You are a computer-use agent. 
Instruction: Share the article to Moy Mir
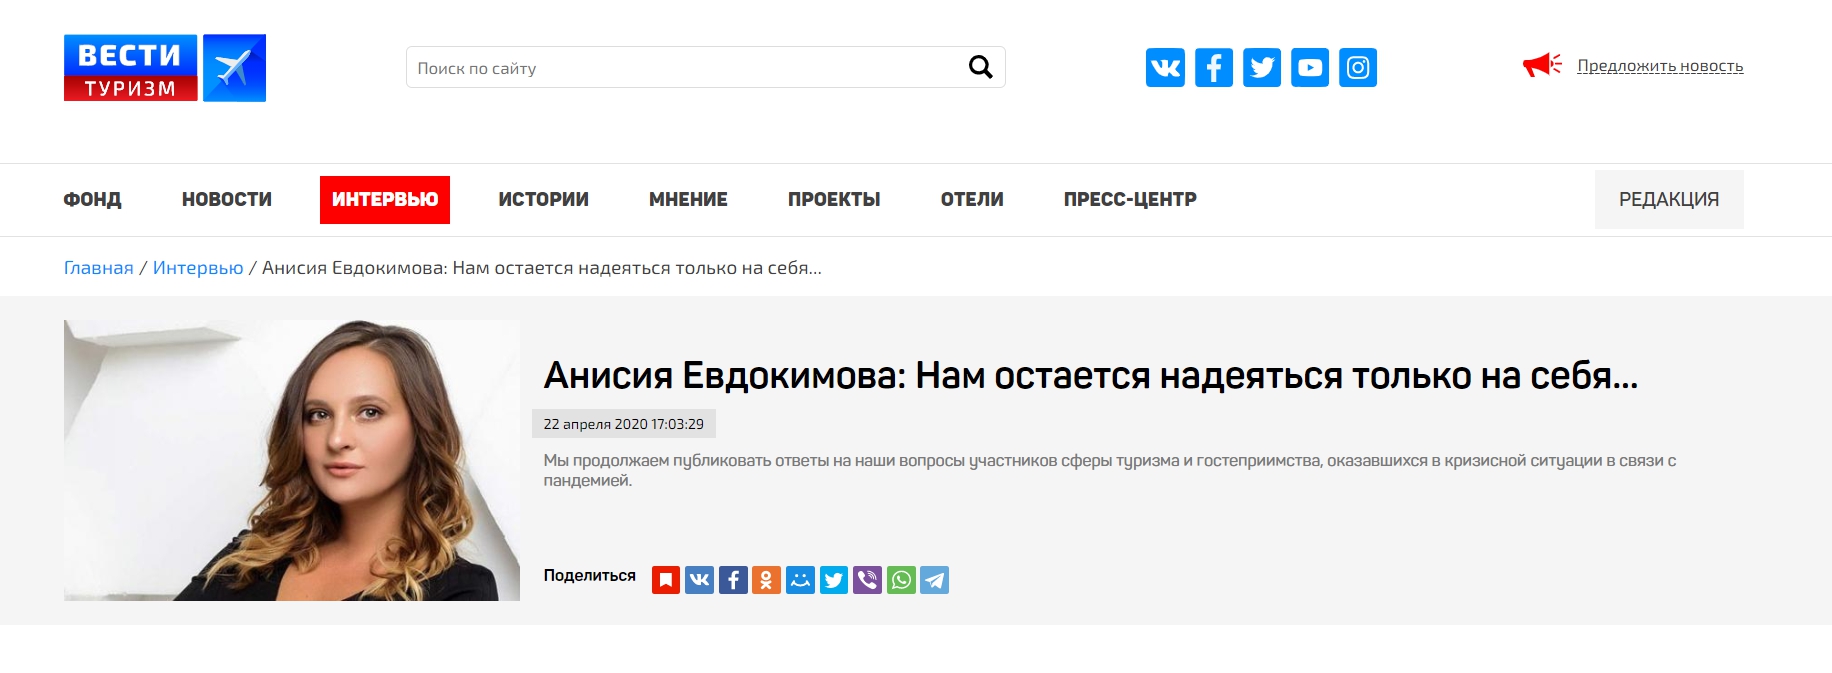[800, 580]
